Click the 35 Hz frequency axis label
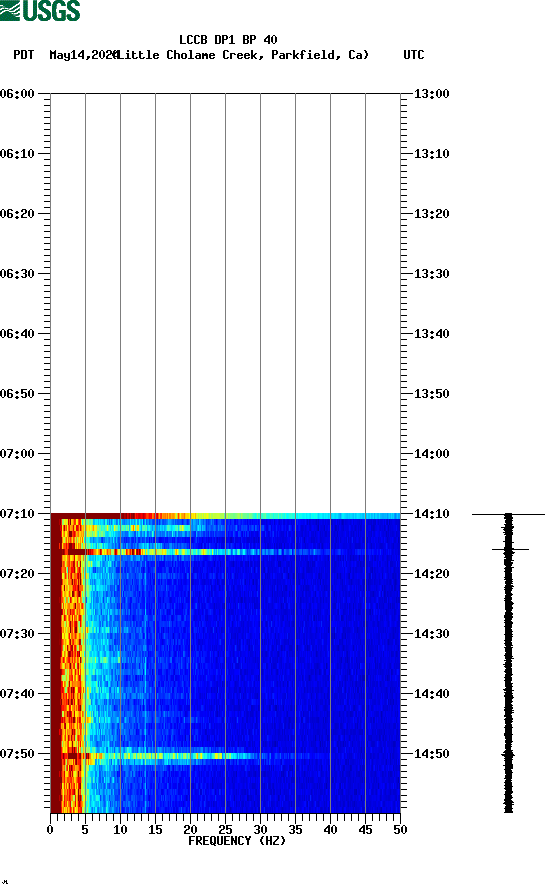 pyautogui.click(x=296, y=830)
